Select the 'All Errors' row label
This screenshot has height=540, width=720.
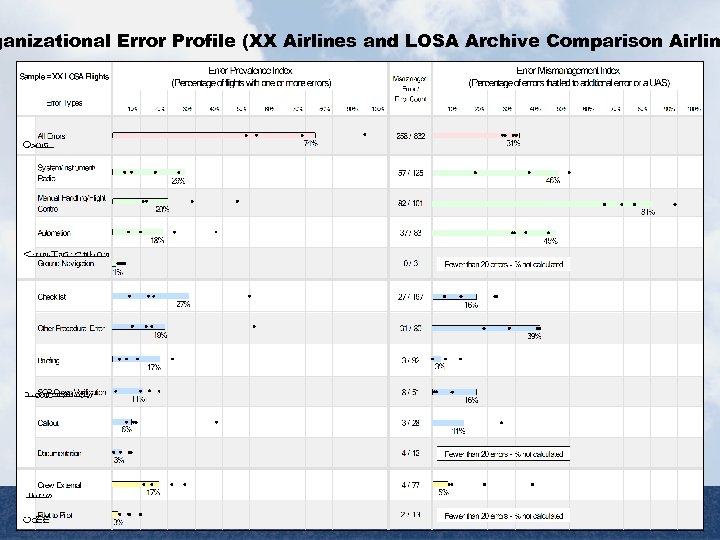coord(51,136)
